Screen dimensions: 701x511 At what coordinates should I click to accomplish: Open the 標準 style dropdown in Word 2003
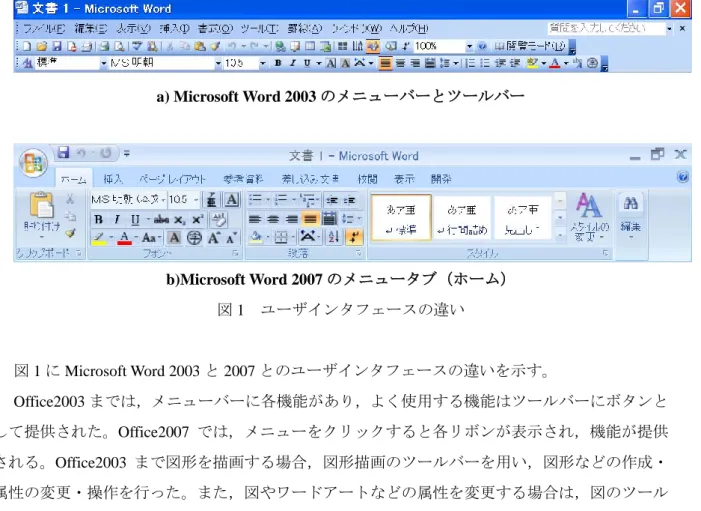pos(103,63)
